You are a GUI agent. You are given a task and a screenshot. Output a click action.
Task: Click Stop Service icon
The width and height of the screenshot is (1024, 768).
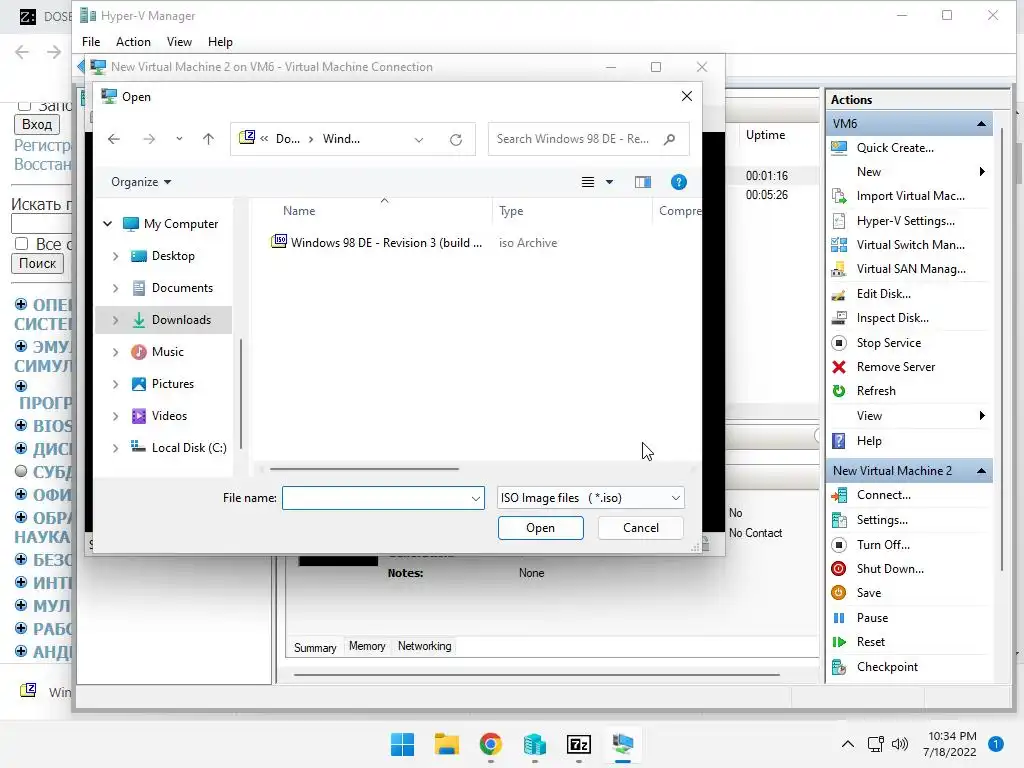pos(839,343)
